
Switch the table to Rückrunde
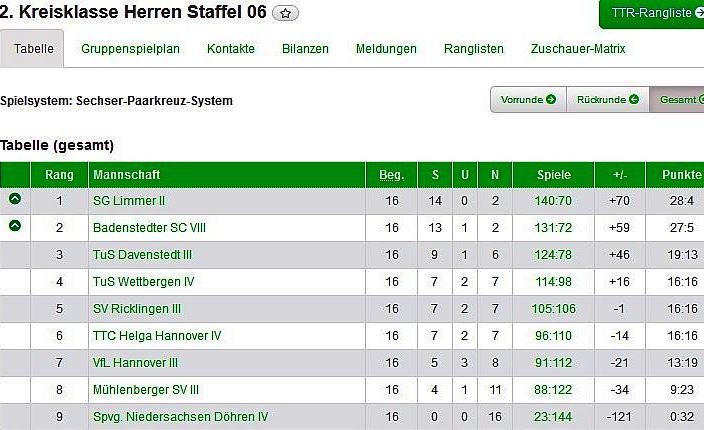[601, 99]
